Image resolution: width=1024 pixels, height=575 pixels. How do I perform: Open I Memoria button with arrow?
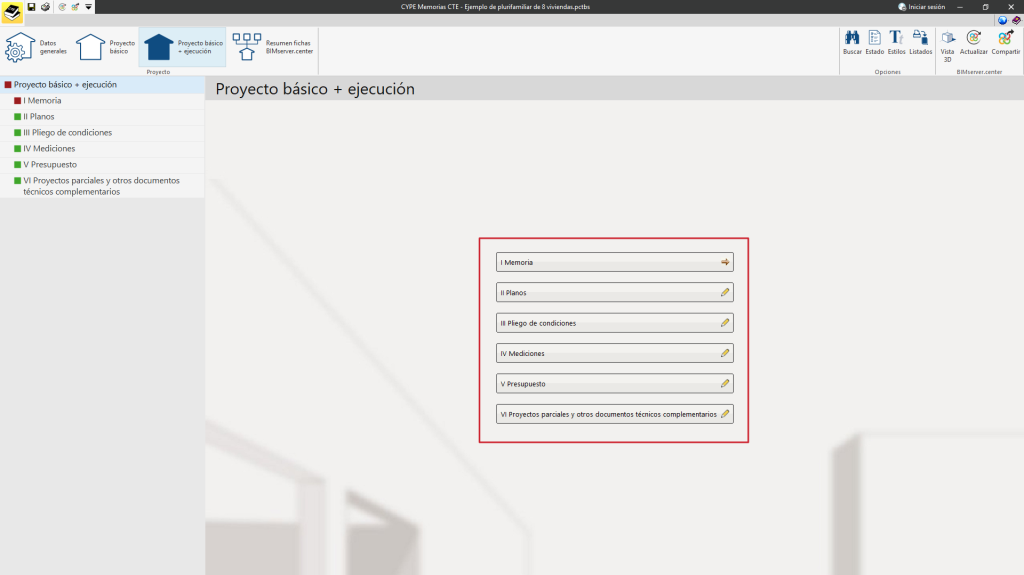615,262
